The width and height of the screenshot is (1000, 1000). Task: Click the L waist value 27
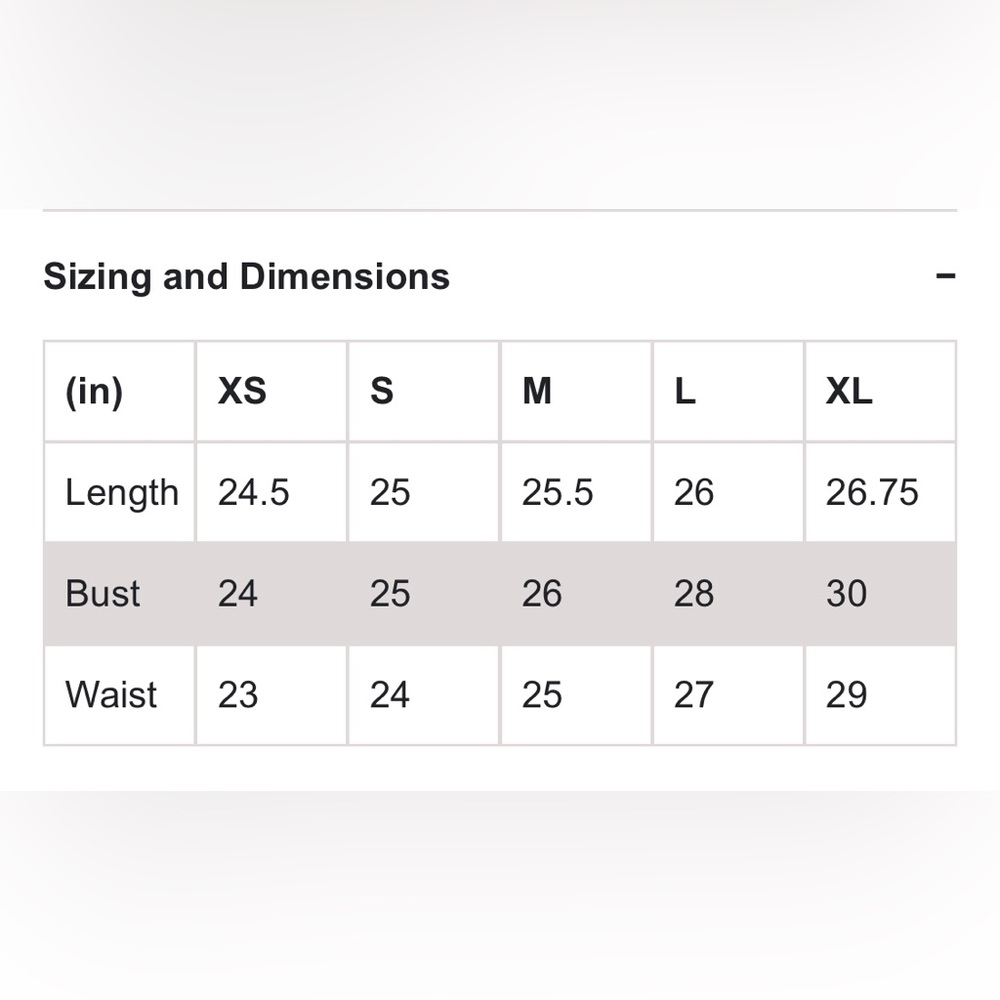tap(694, 695)
